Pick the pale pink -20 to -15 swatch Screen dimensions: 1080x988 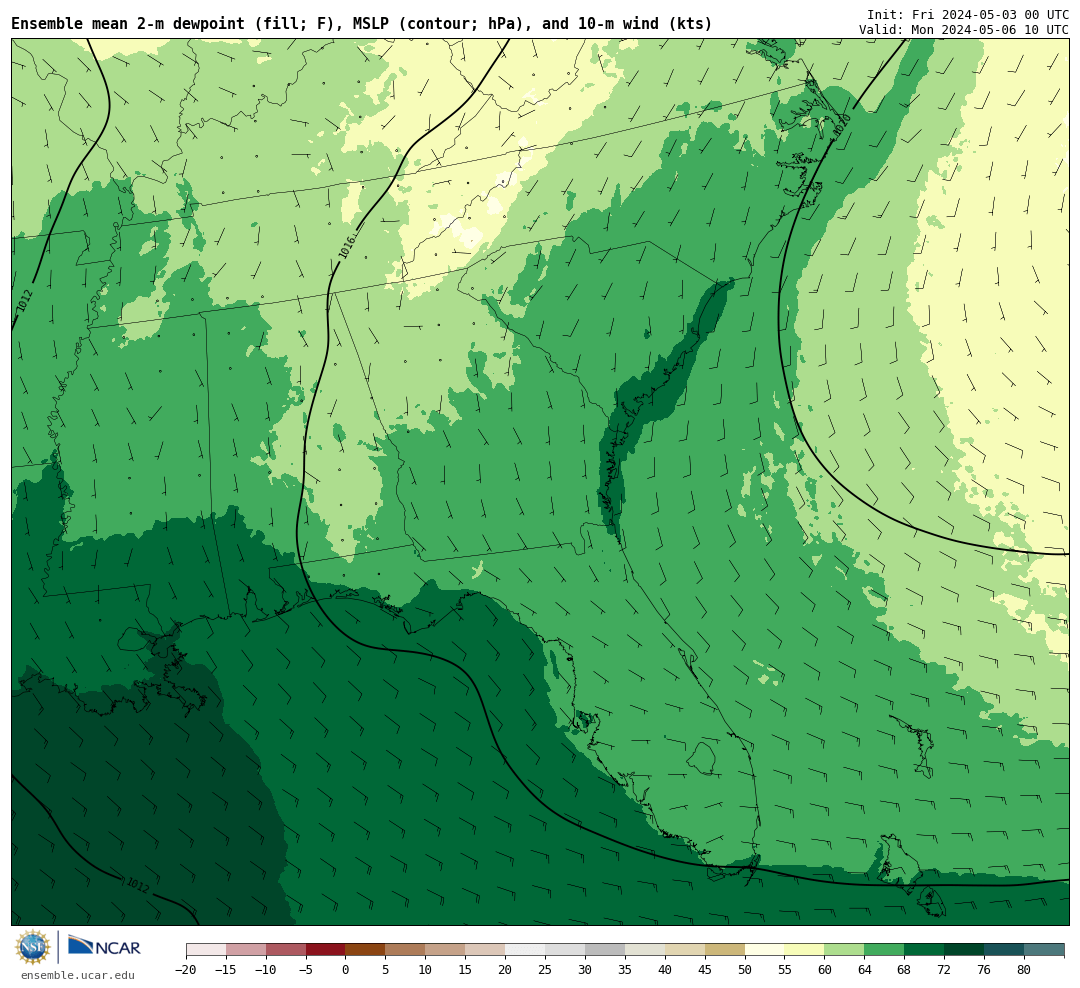tap(206, 949)
